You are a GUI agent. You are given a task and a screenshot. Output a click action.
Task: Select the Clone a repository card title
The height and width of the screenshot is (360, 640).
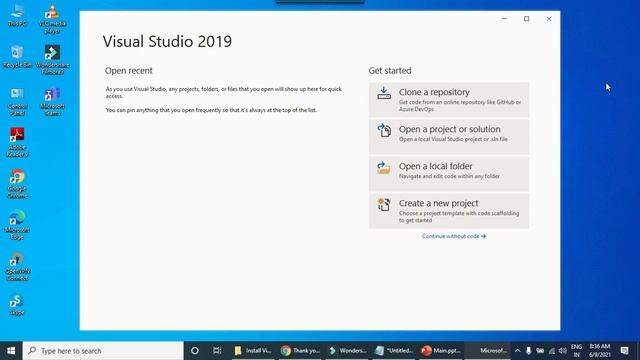[x=434, y=92]
